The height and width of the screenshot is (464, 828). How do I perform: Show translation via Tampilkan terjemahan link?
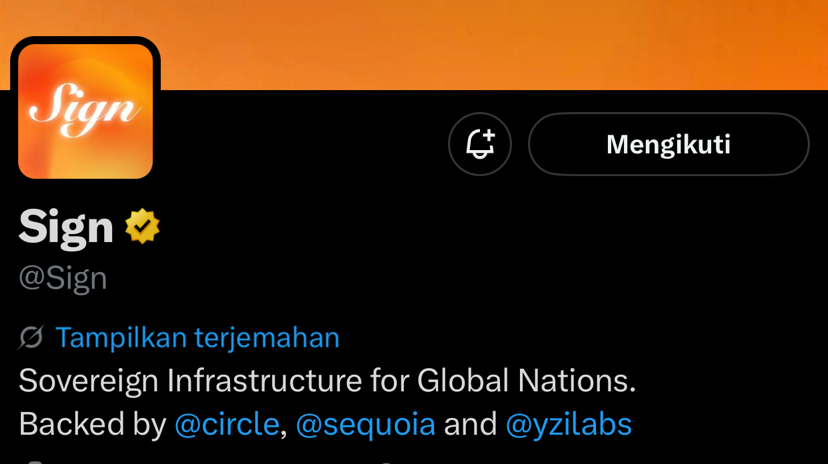[x=197, y=338]
